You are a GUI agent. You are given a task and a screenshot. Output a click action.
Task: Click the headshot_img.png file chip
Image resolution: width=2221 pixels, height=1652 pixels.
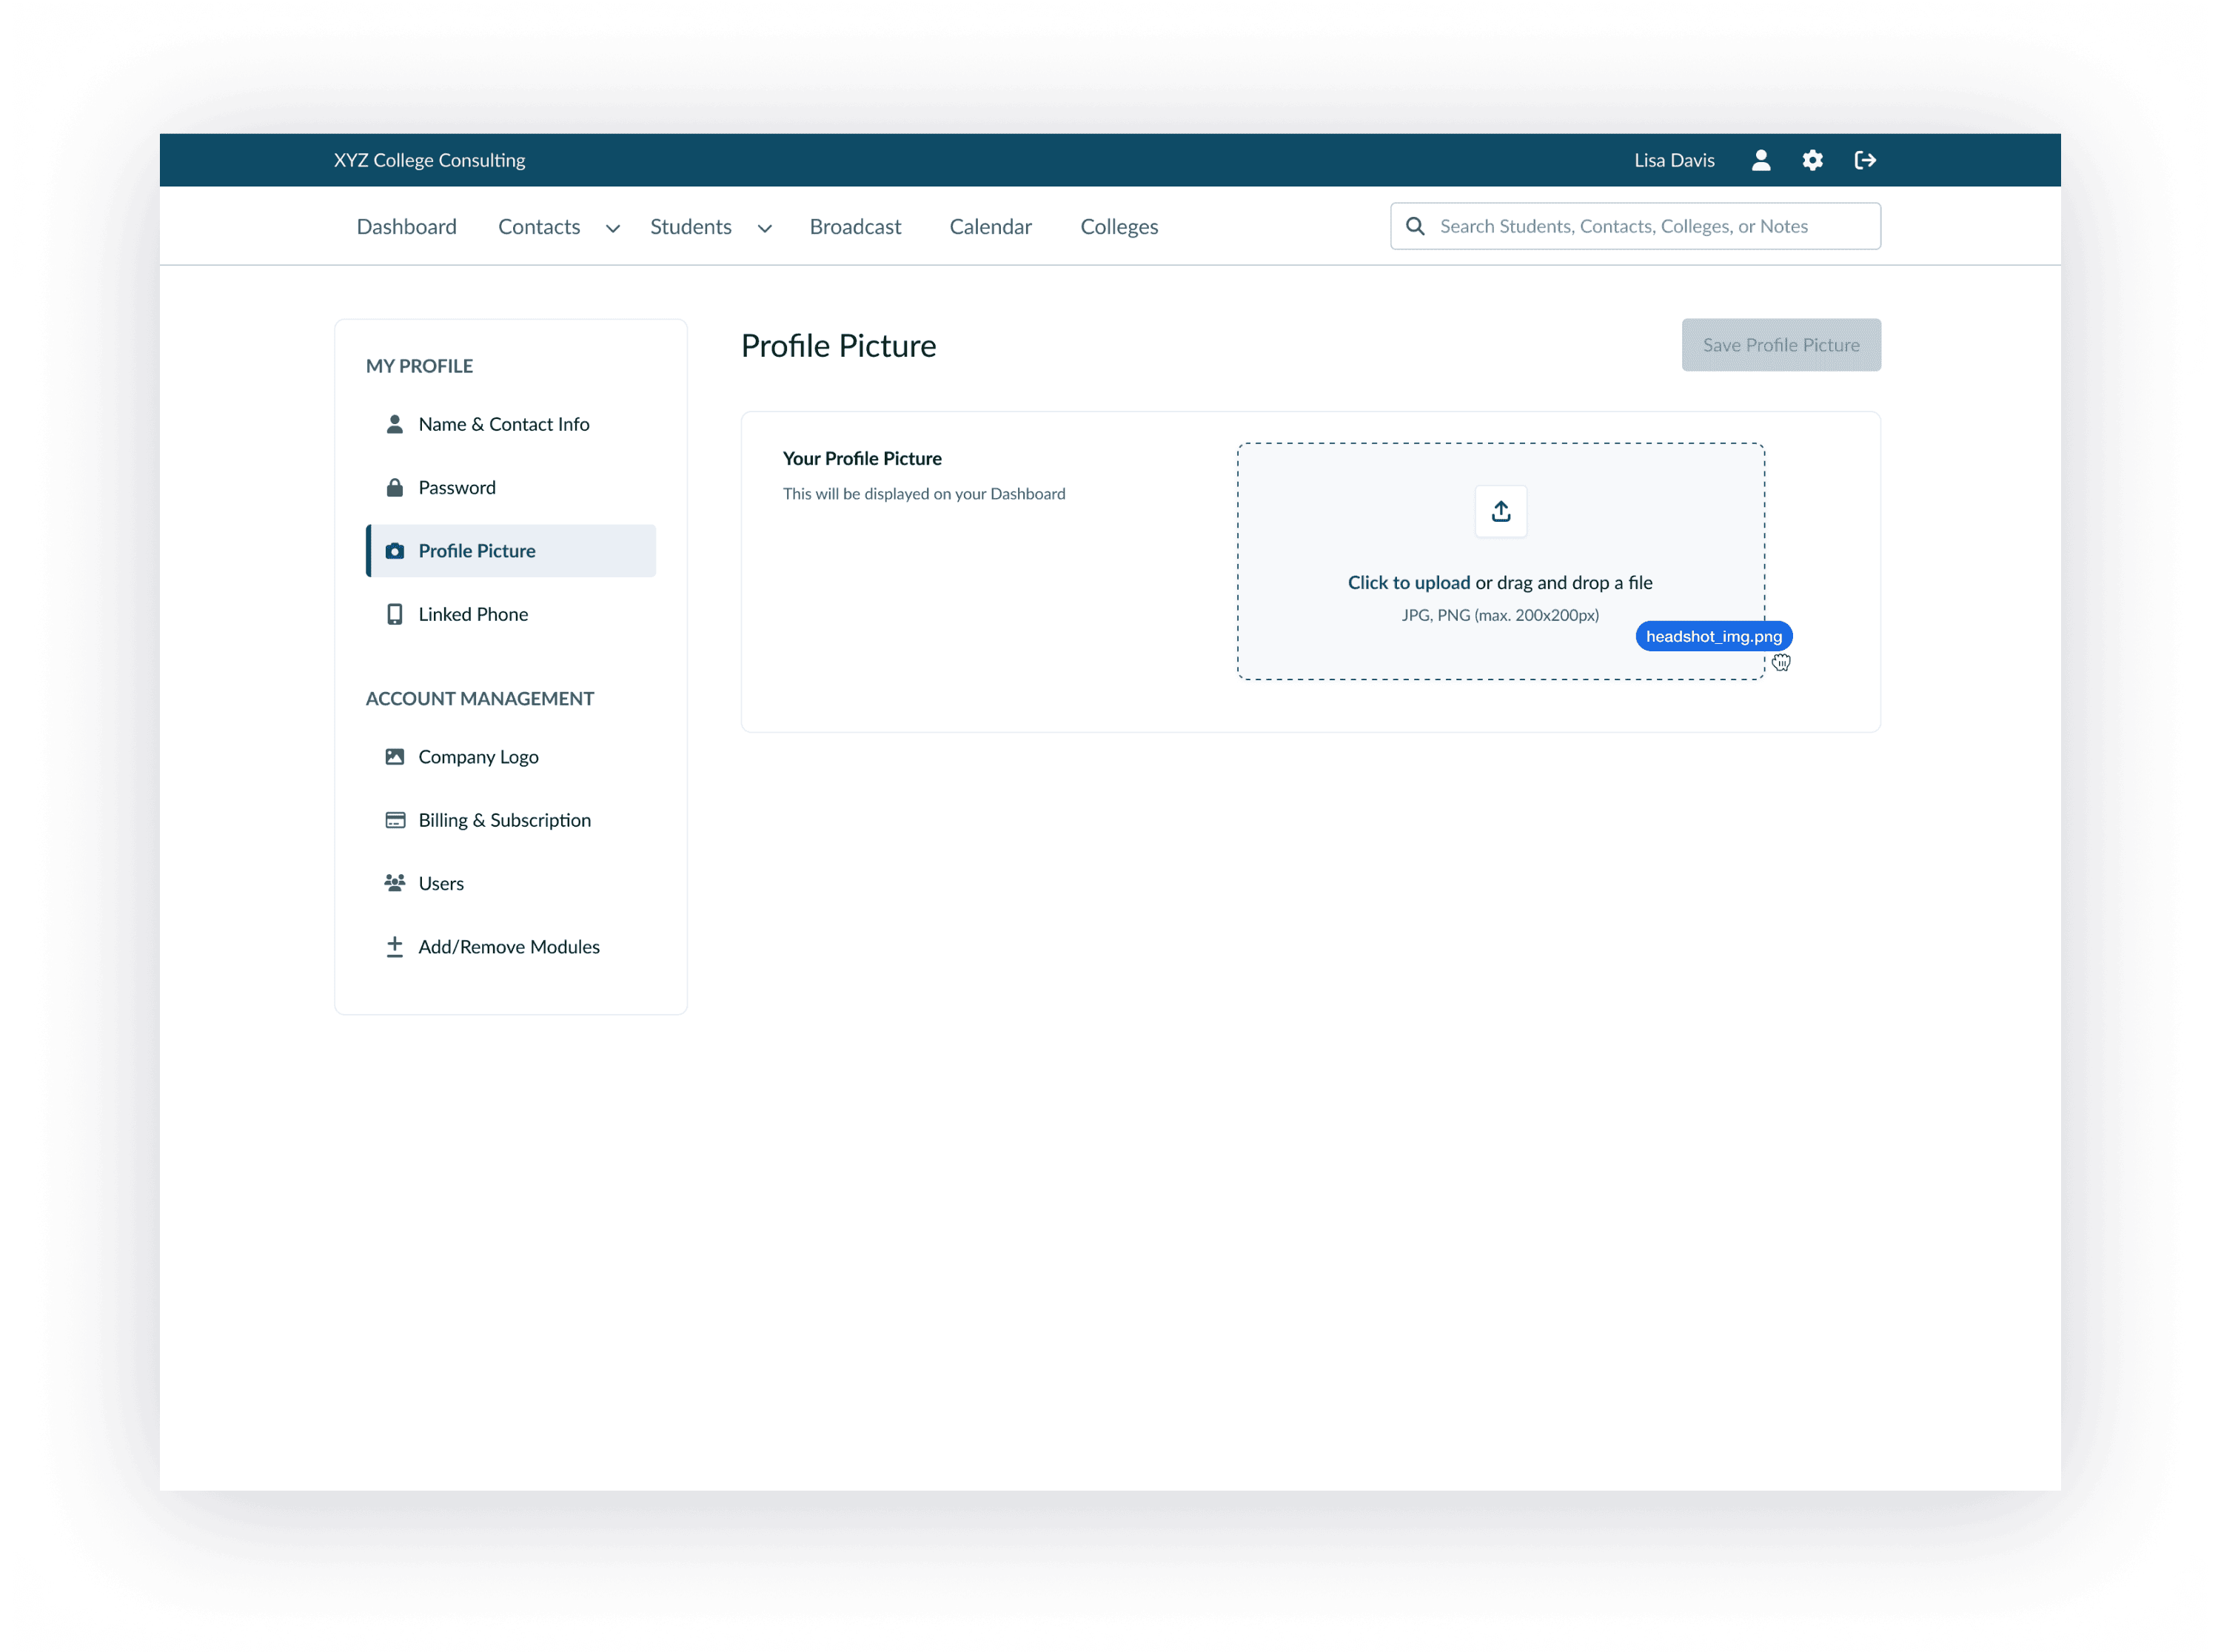tap(1713, 637)
